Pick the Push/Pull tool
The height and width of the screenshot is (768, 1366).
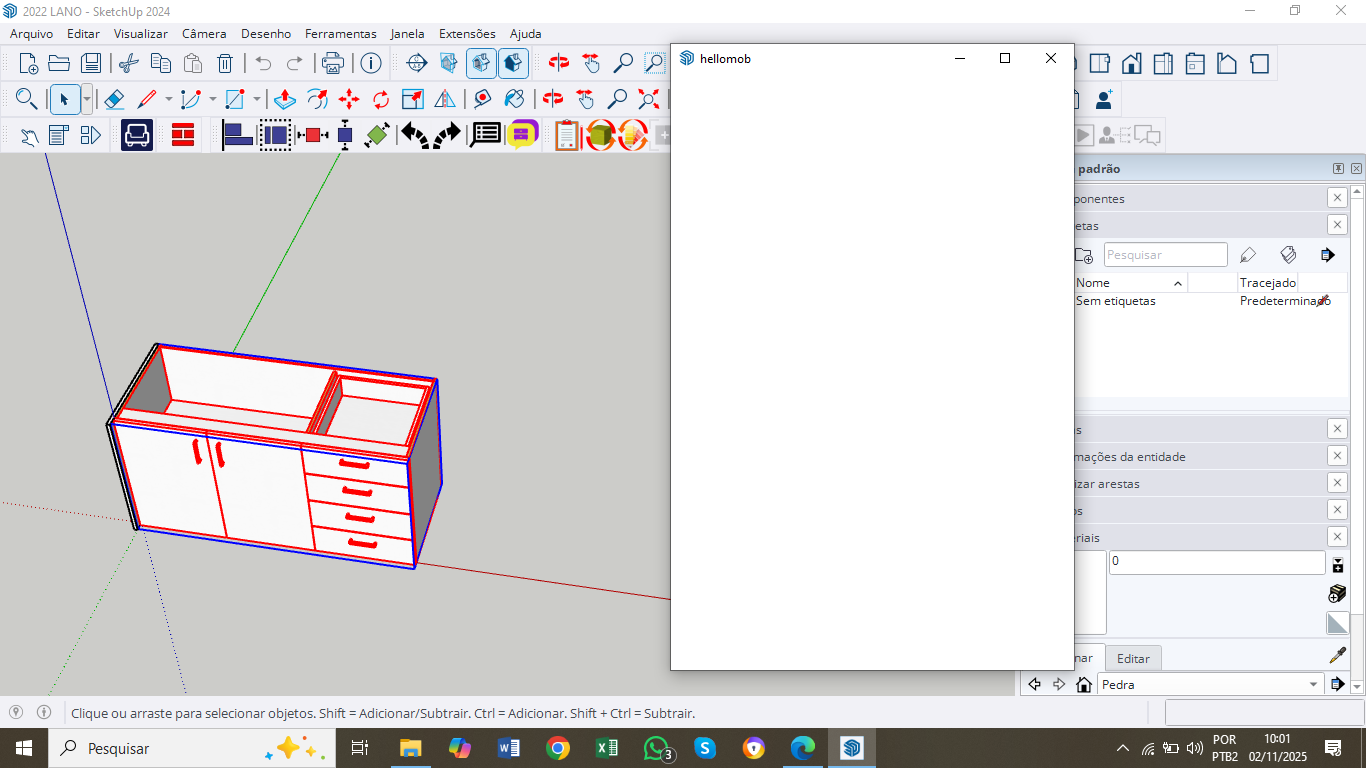click(284, 99)
